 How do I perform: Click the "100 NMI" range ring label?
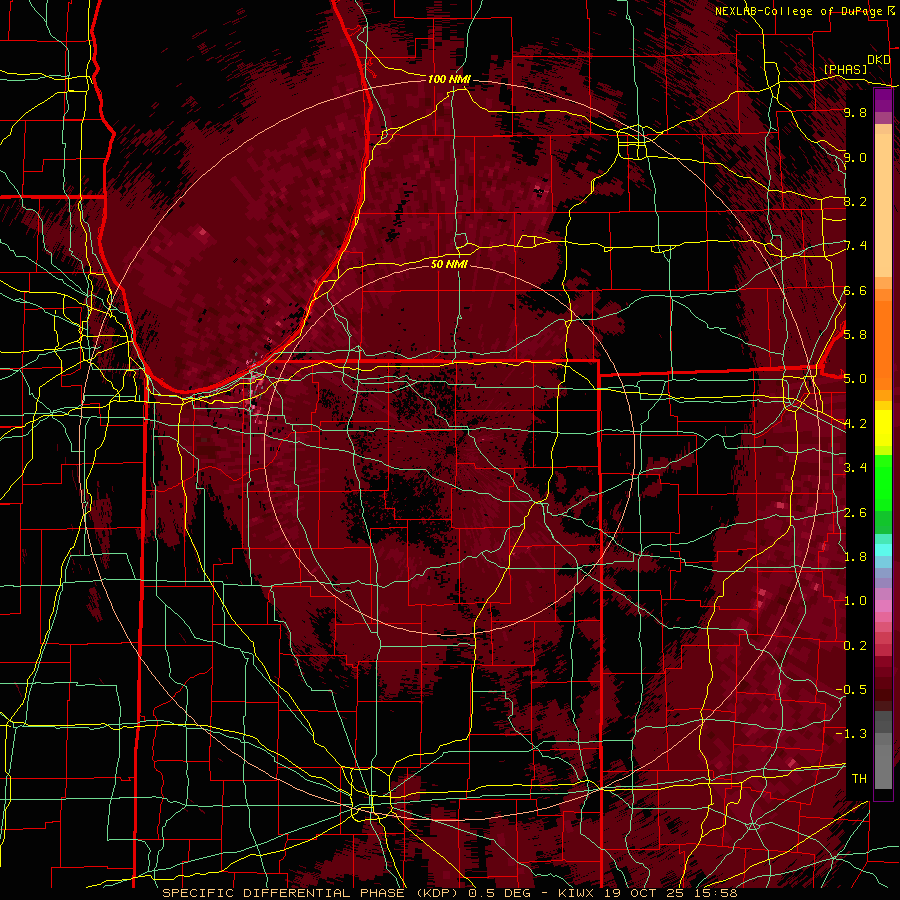(449, 79)
